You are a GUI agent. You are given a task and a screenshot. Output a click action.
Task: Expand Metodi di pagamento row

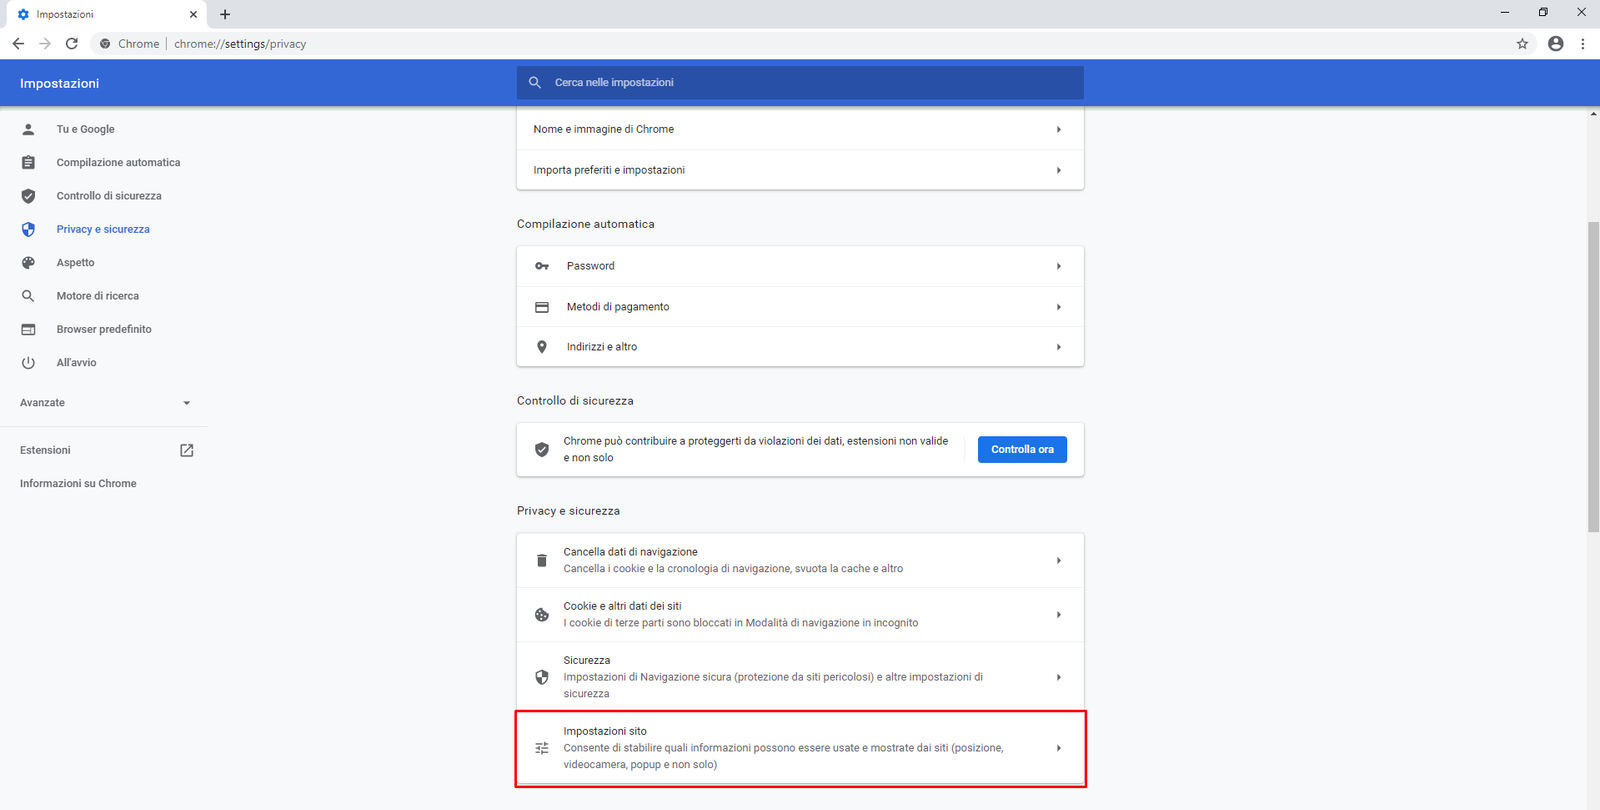coord(799,307)
